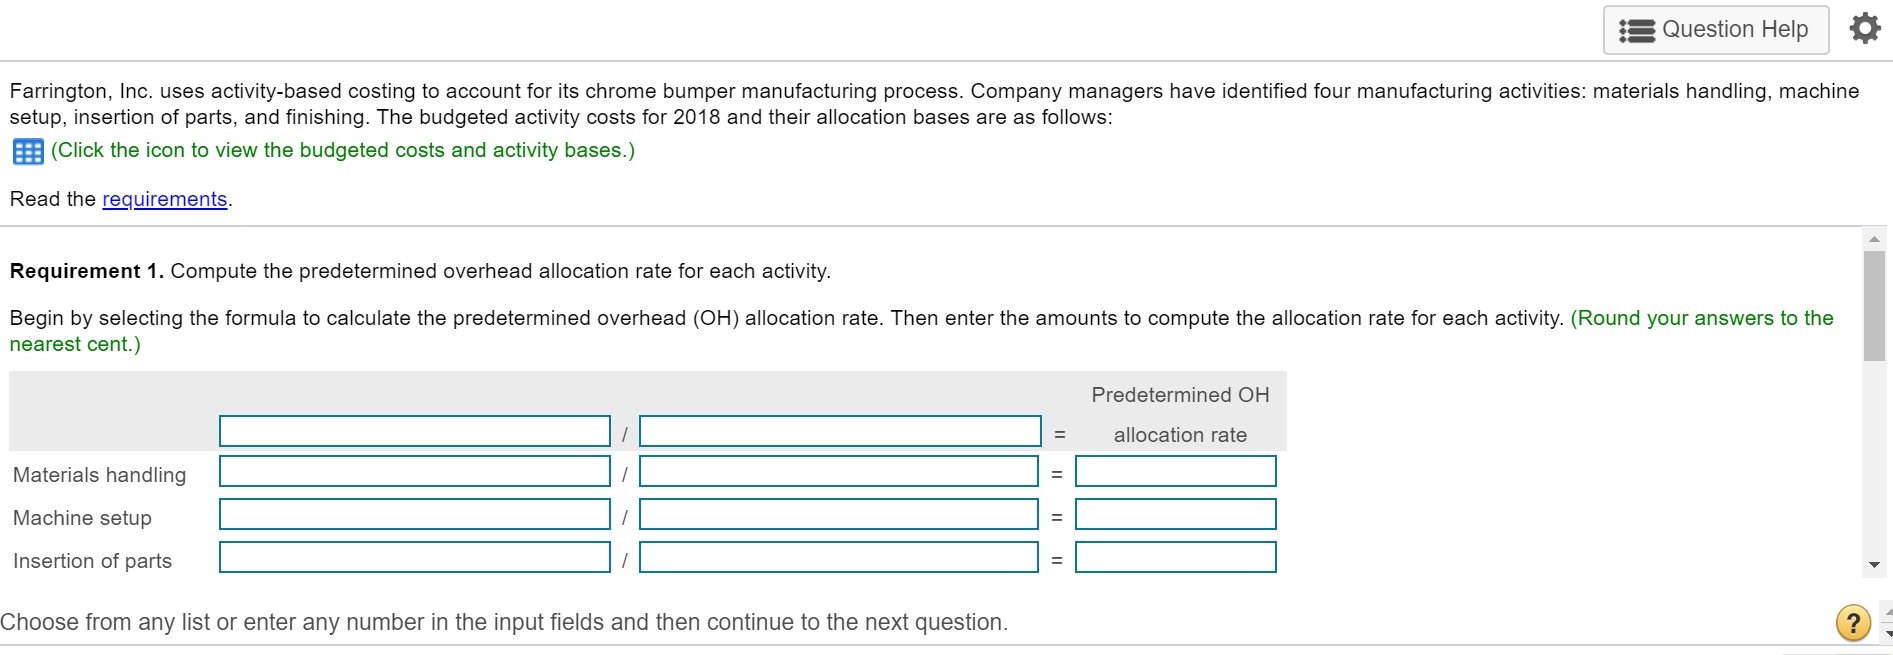
Task: Click the orange question mark help icon
Action: pos(1852,621)
